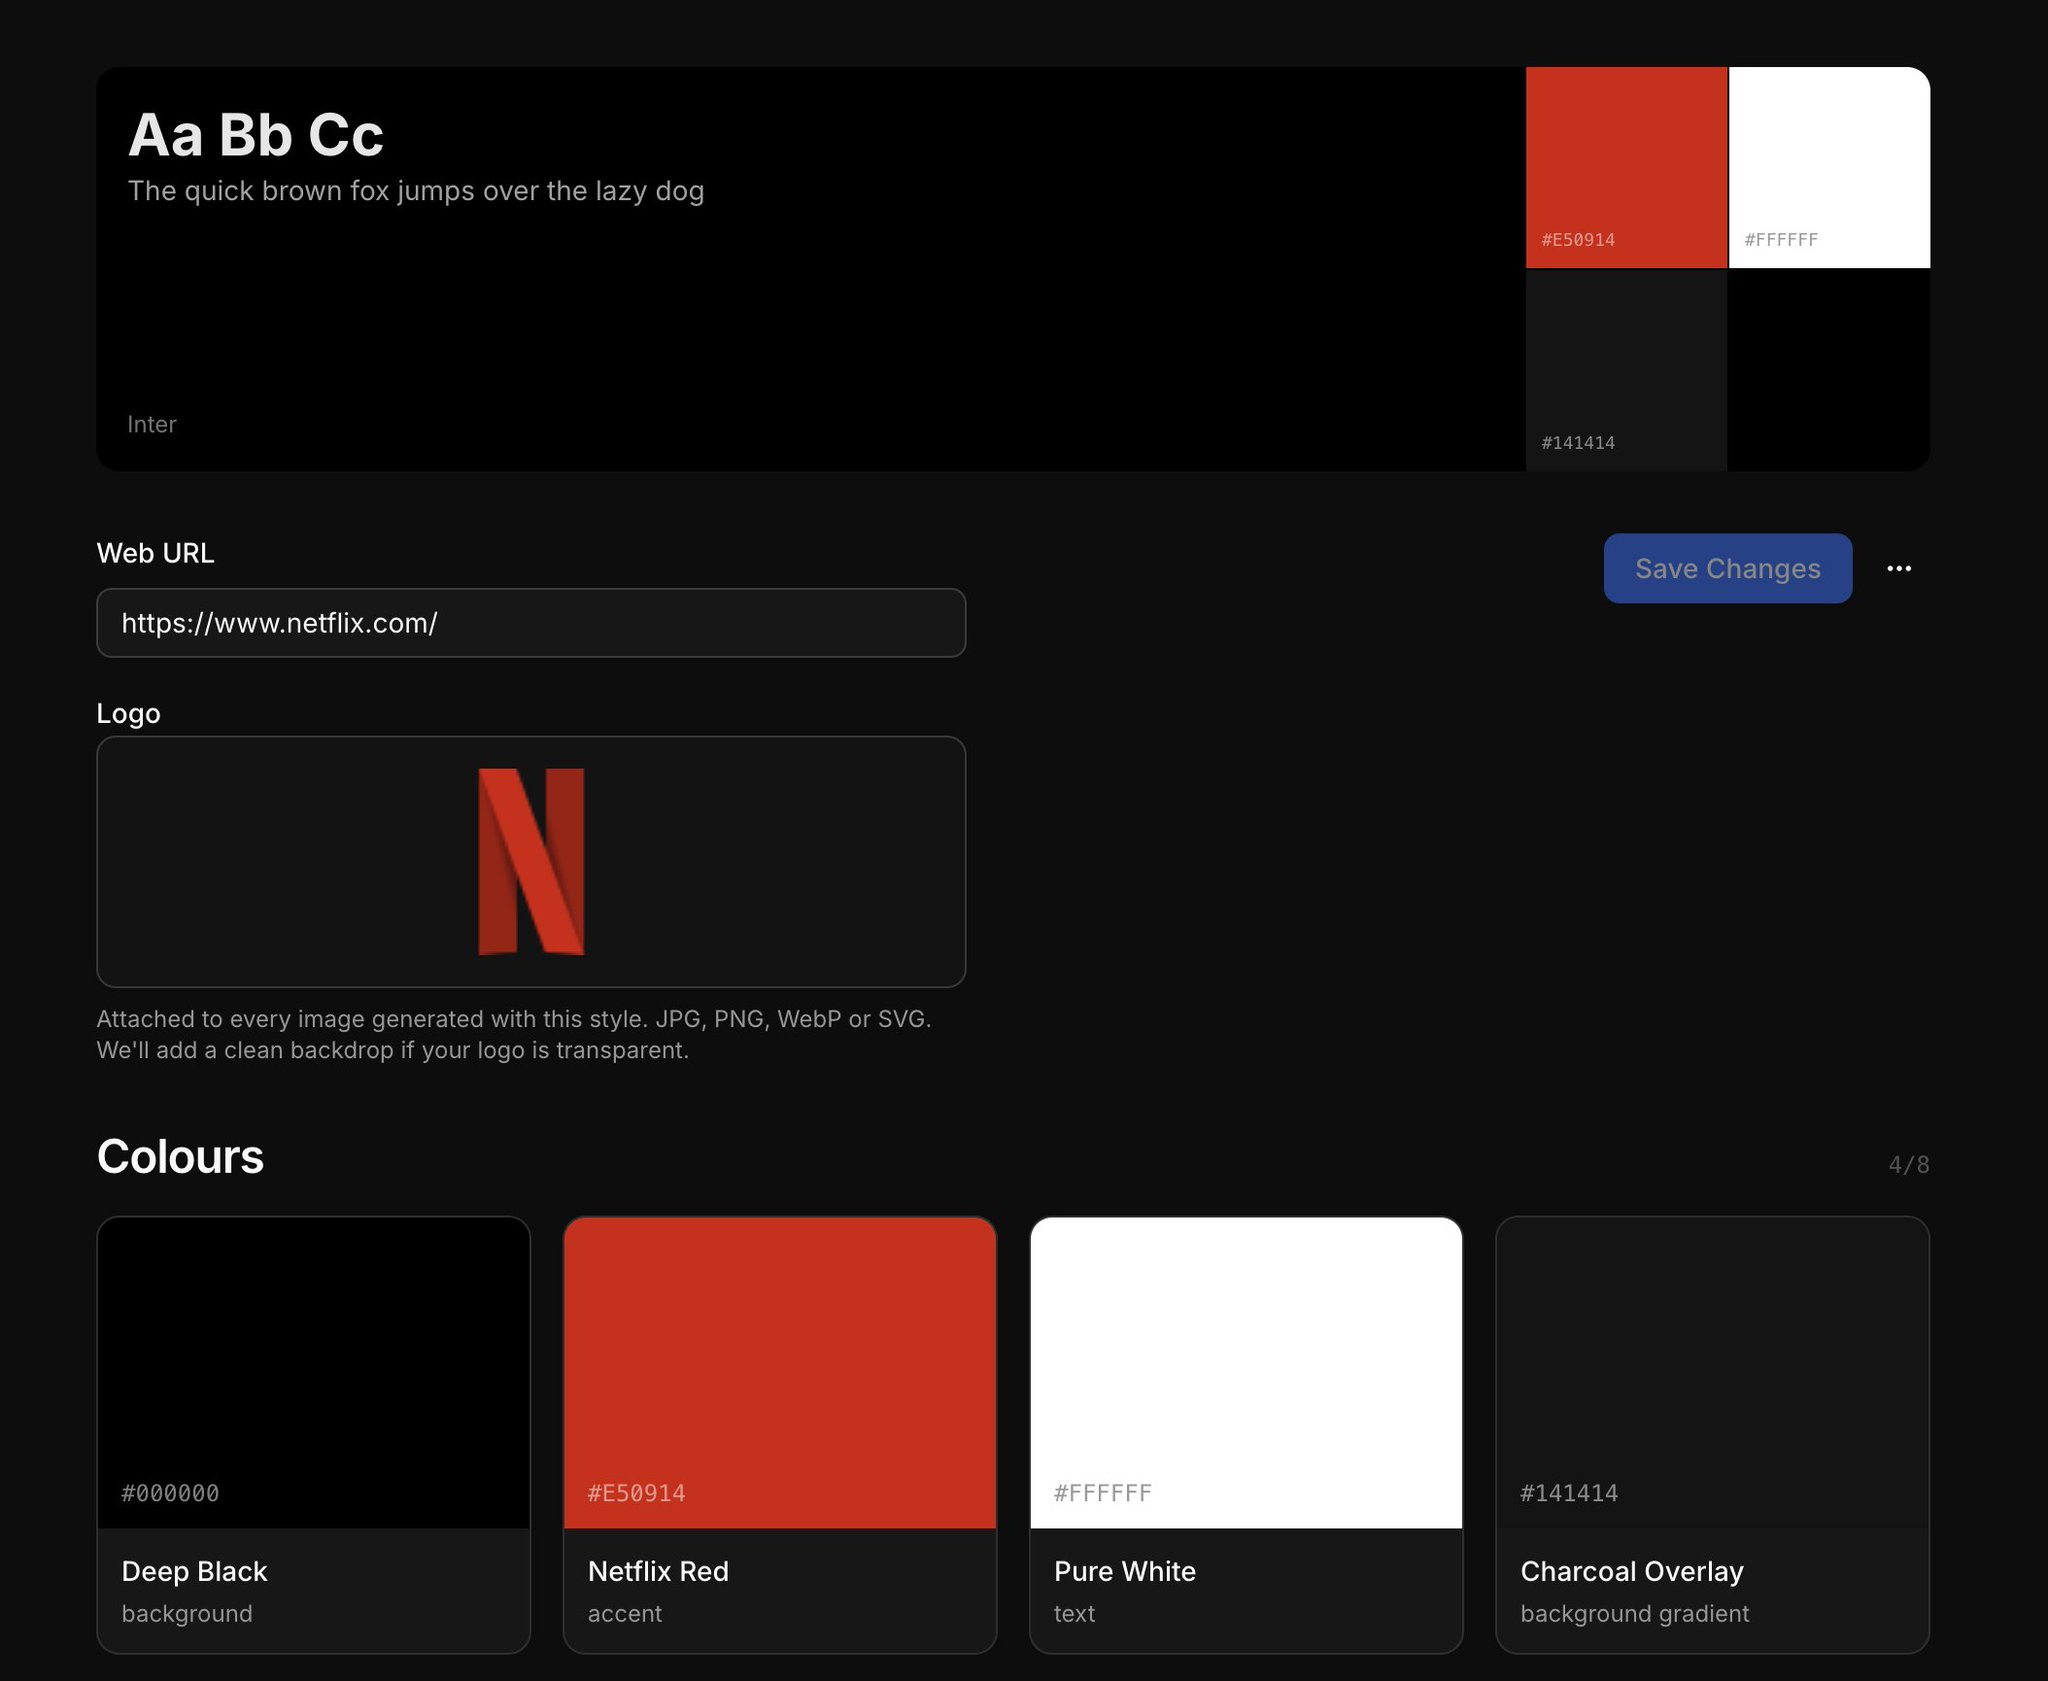Select the Charcoal Overlay colour card swatch
2048x1681 pixels.
coord(1712,1372)
